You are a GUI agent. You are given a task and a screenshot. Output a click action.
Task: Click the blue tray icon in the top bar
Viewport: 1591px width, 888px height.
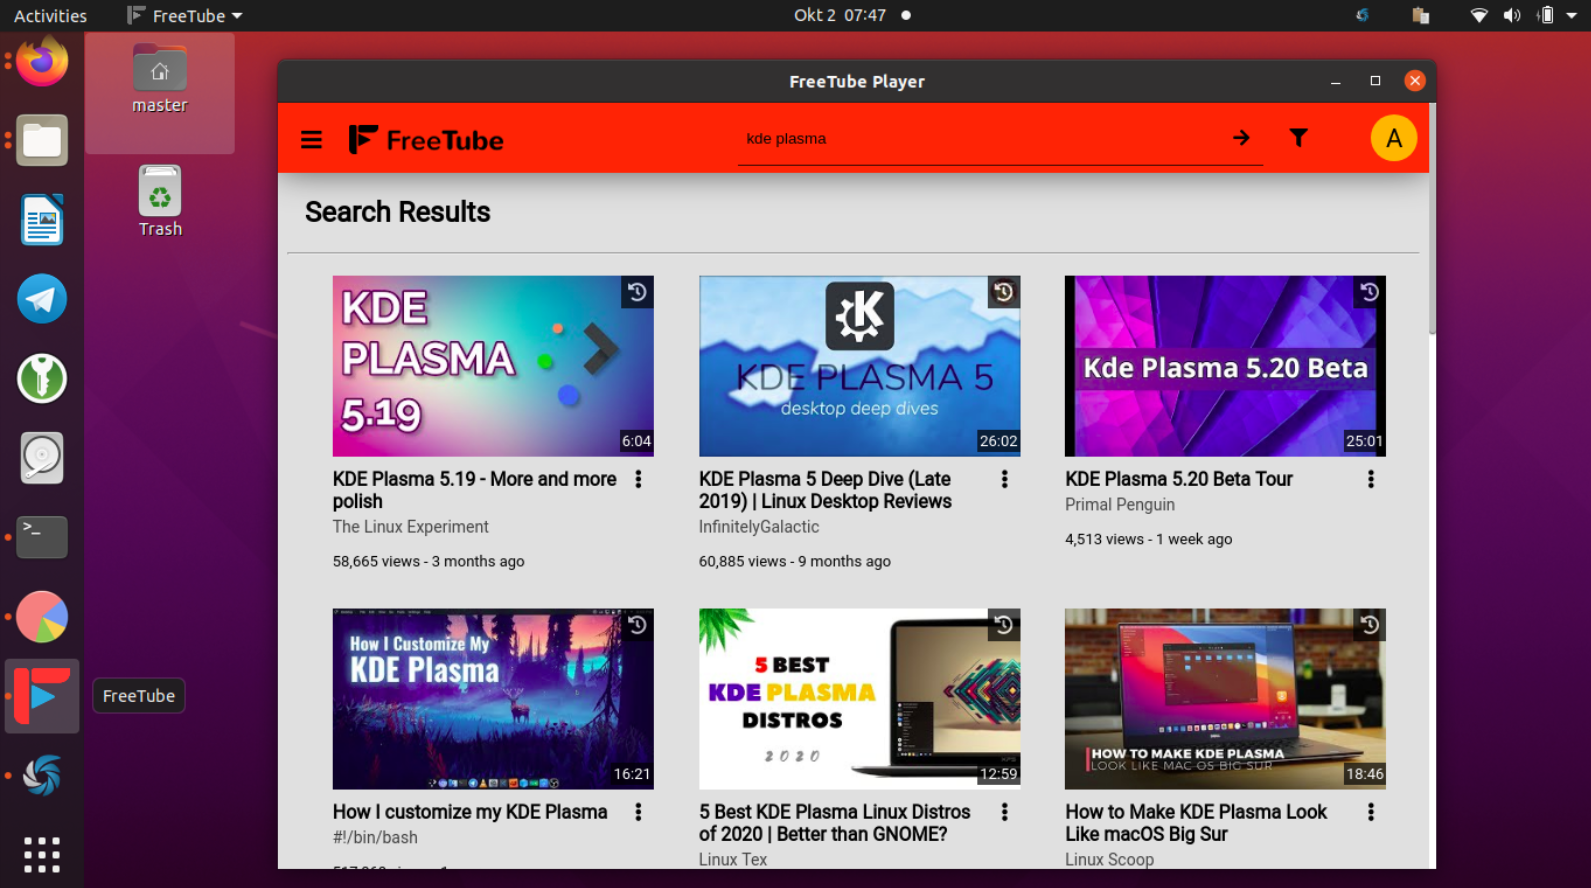tap(1362, 15)
